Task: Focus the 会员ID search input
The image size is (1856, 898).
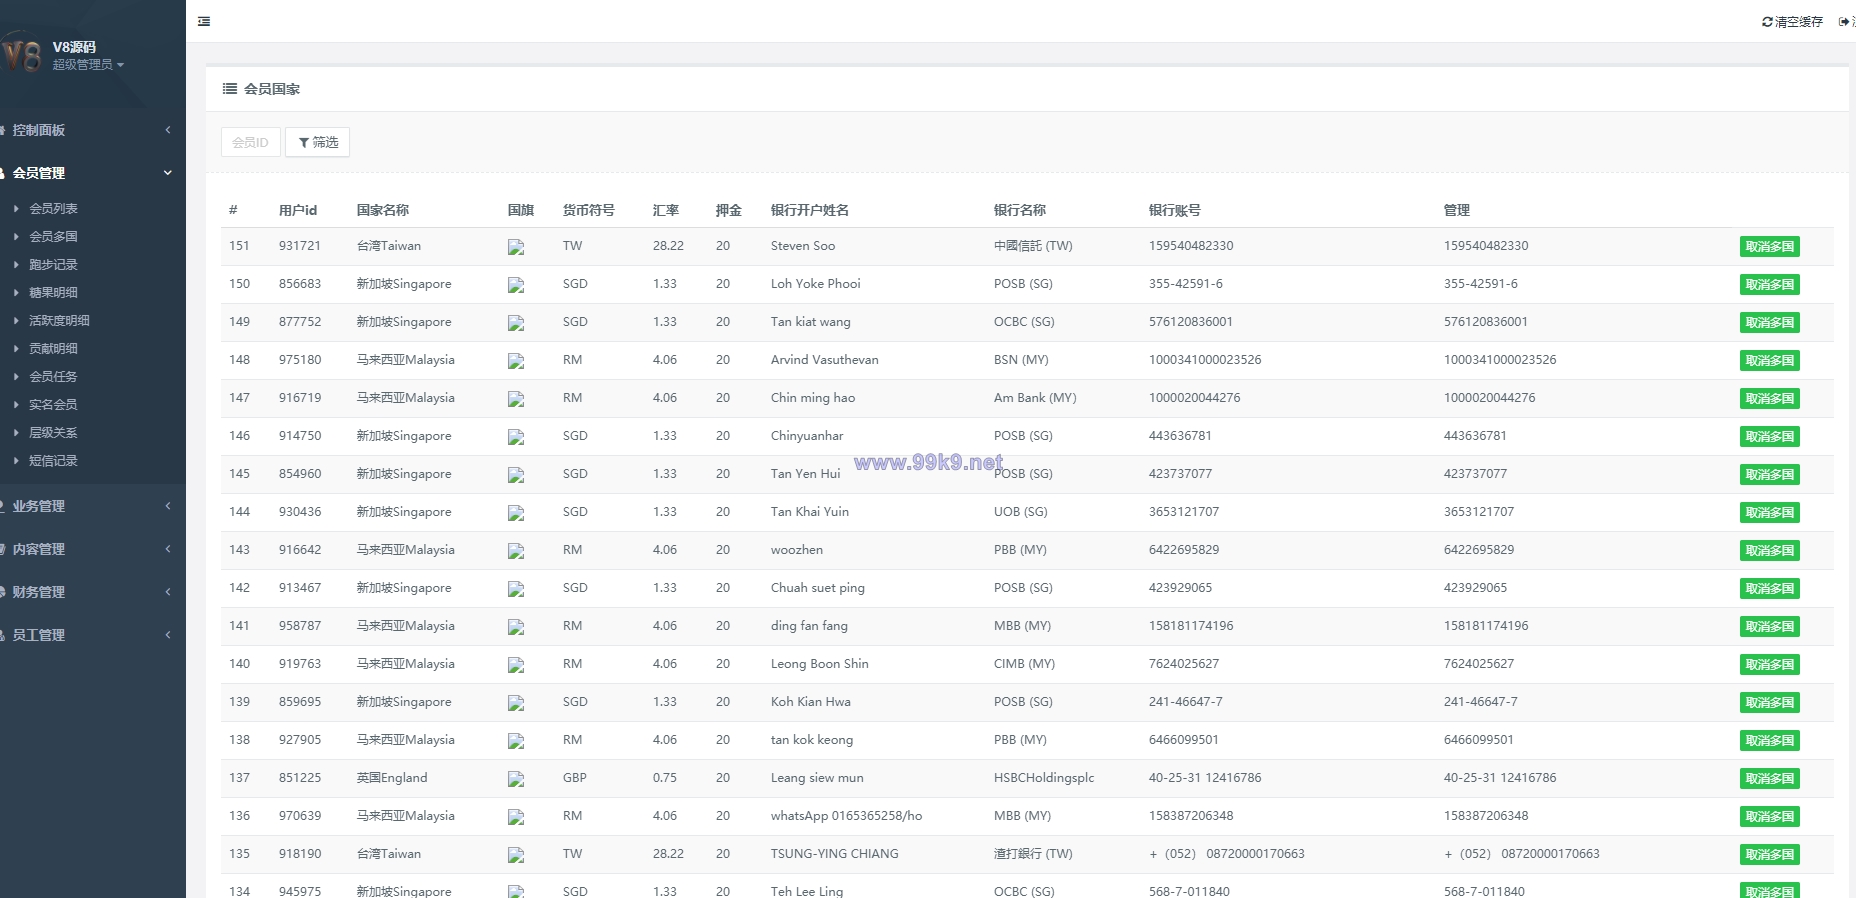Action: point(251,142)
